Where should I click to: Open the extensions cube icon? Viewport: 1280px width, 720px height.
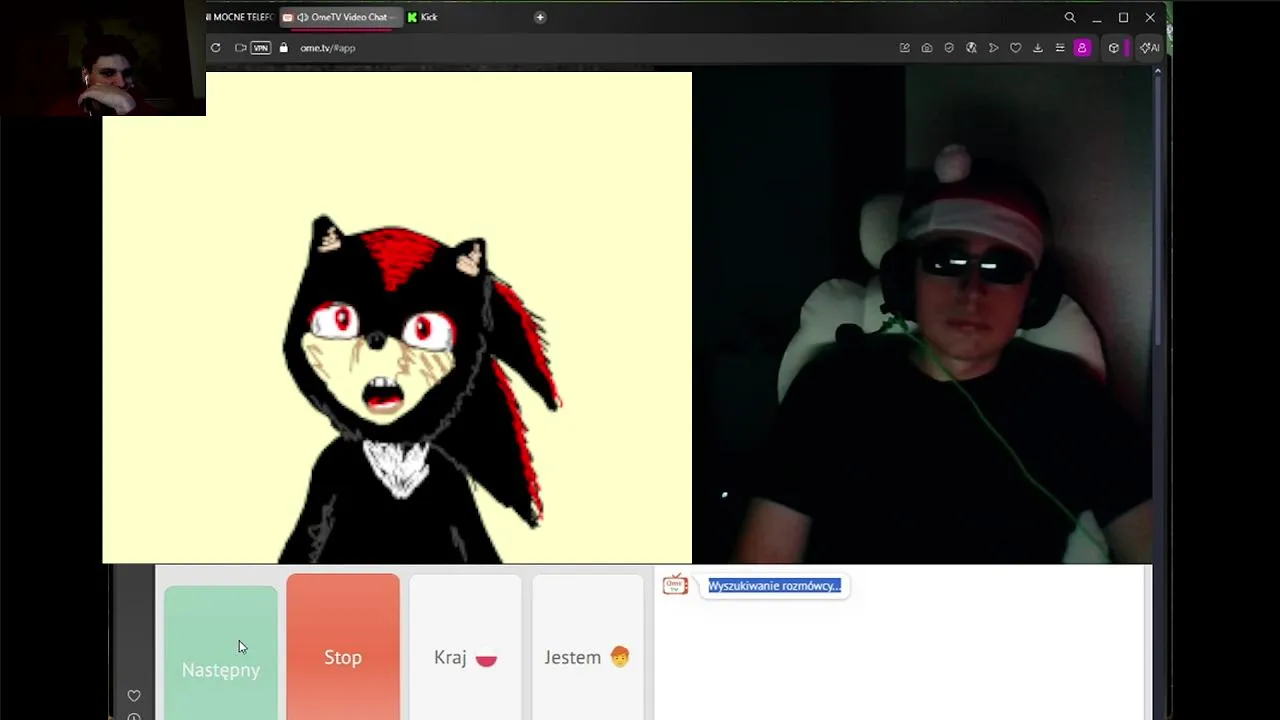(x=1113, y=48)
